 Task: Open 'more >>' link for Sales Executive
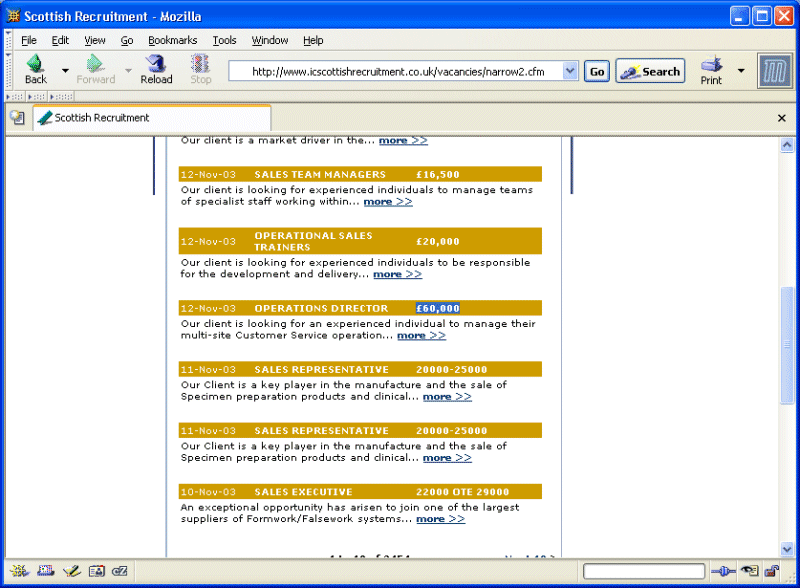click(440, 519)
